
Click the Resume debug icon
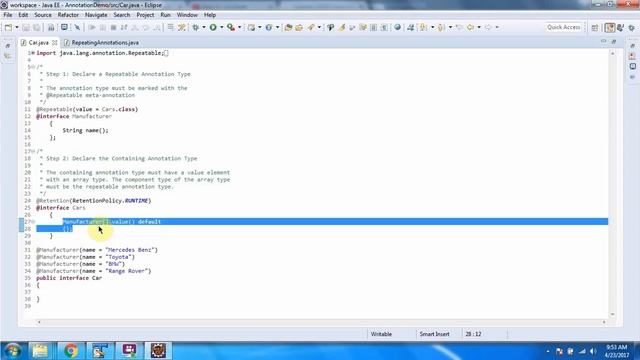92,27
